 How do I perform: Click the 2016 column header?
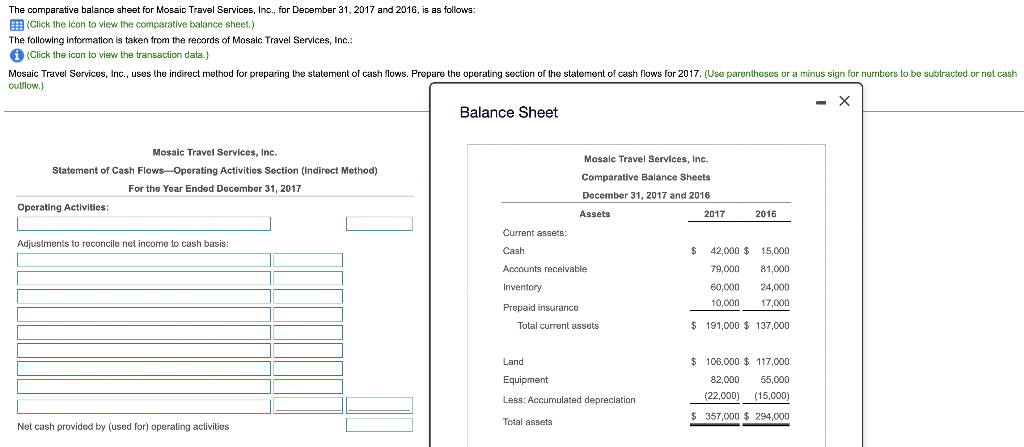(x=765, y=214)
